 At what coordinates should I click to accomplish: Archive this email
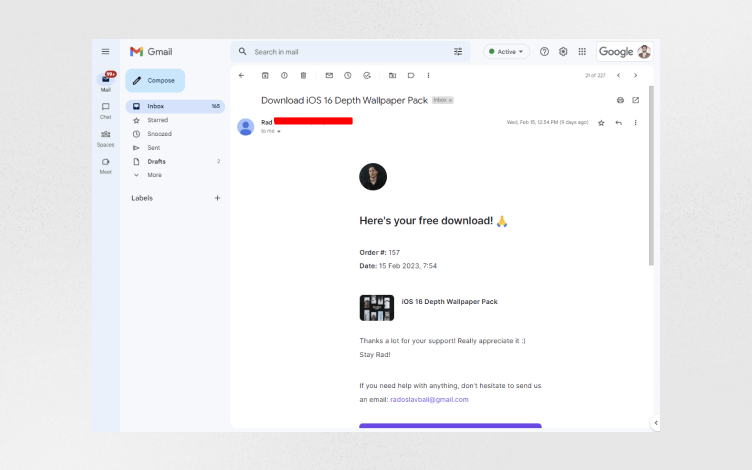(x=265, y=75)
